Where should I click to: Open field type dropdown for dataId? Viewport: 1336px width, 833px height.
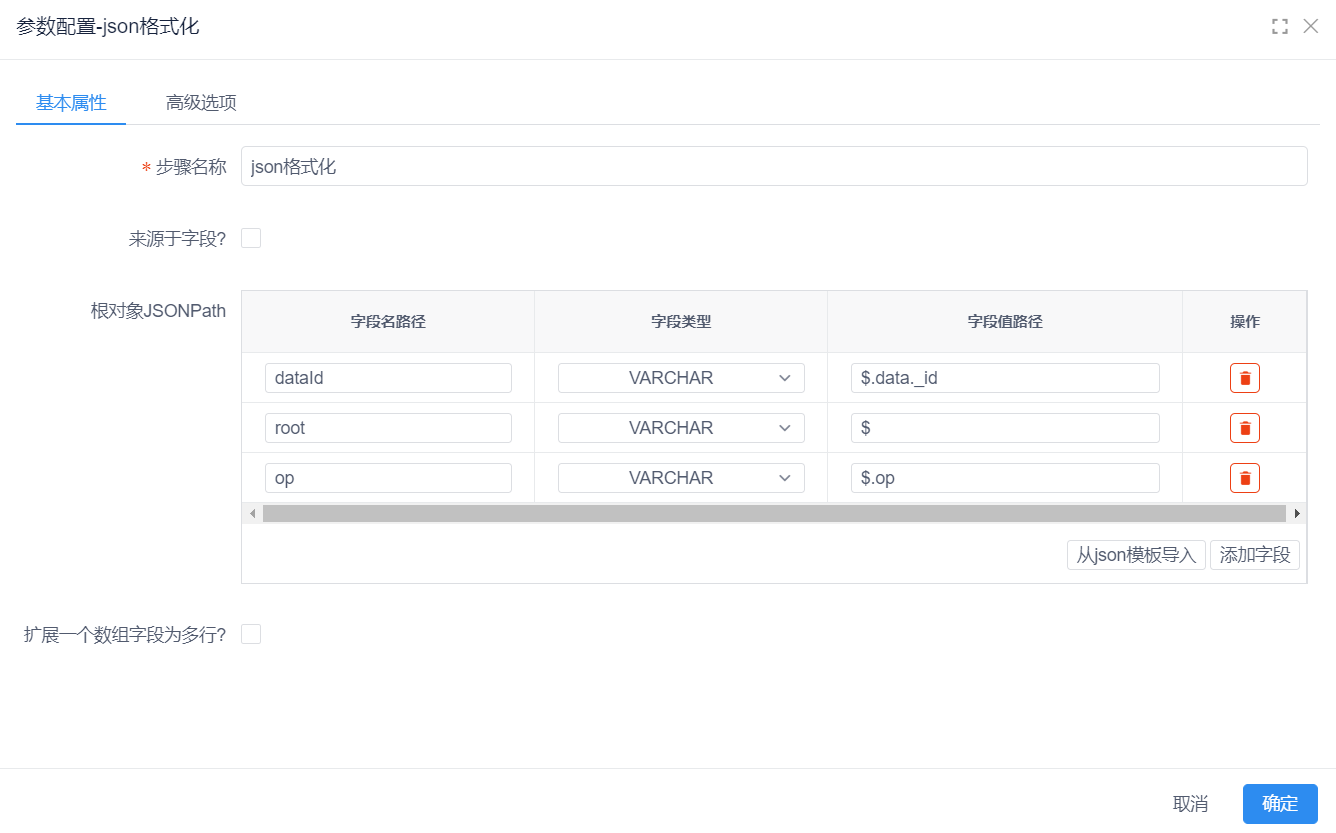681,378
